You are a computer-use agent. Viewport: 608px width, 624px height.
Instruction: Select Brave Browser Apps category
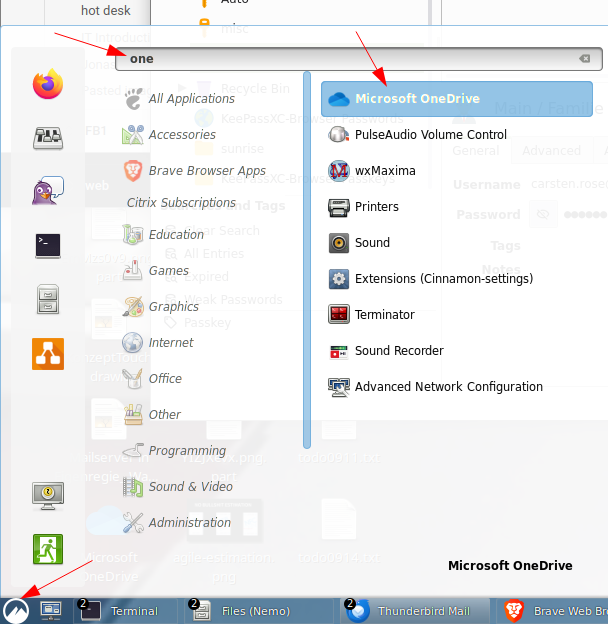click(x=194, y=171)
